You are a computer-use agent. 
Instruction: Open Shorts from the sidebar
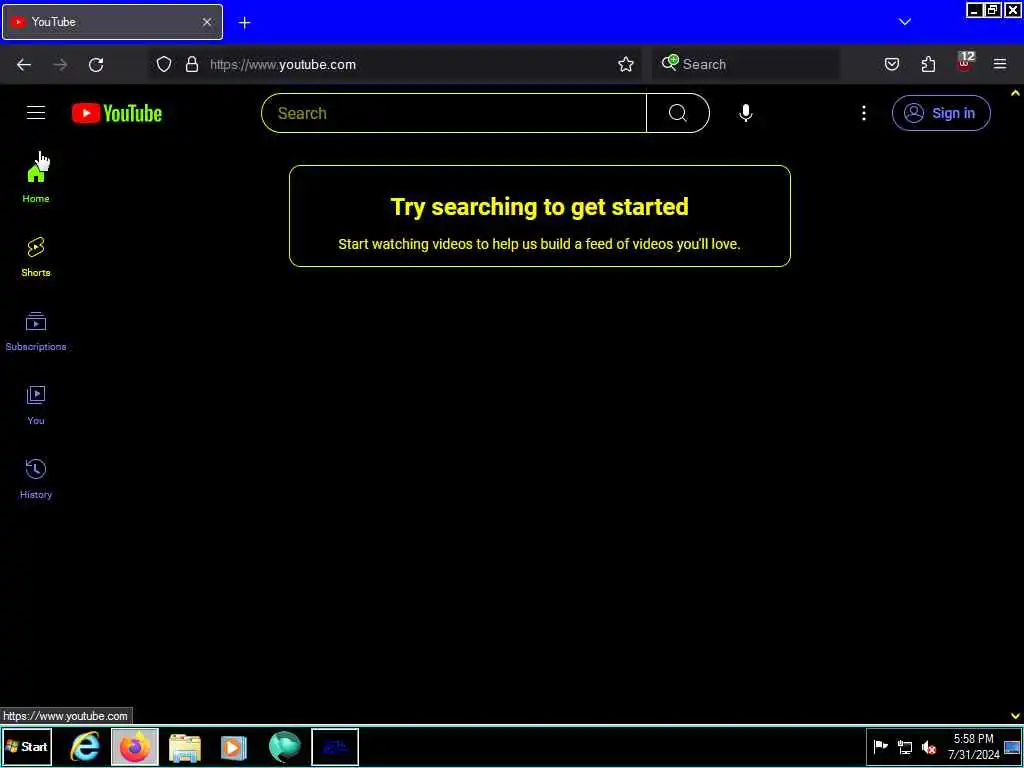[x=36, y=257]
